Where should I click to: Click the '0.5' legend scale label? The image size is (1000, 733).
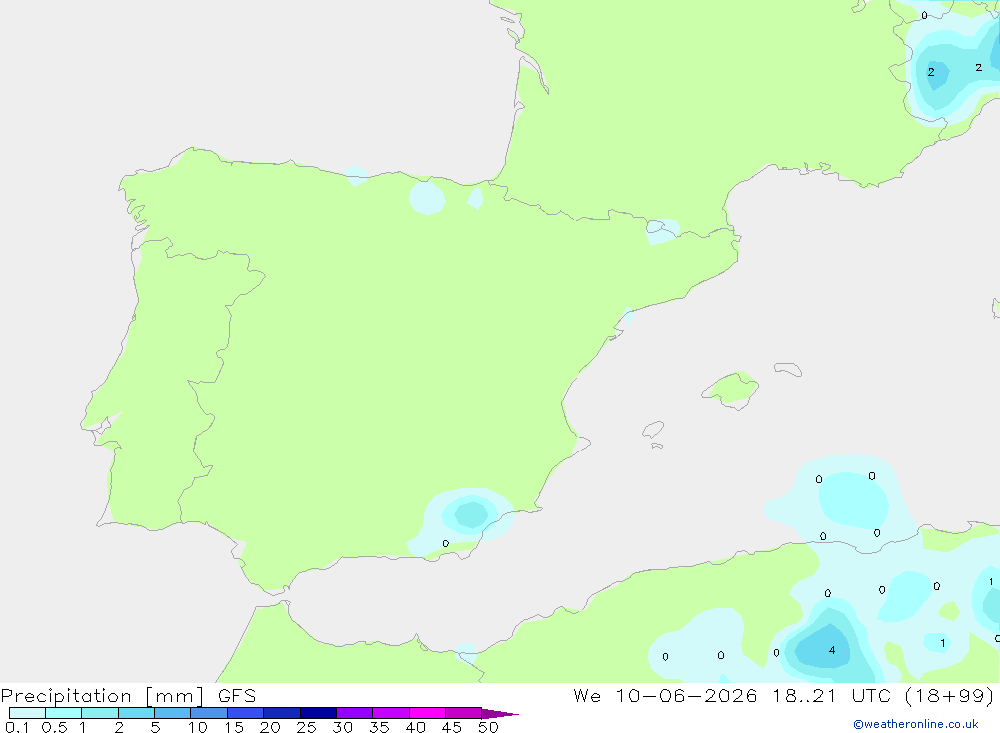click(x=54, y=727)
